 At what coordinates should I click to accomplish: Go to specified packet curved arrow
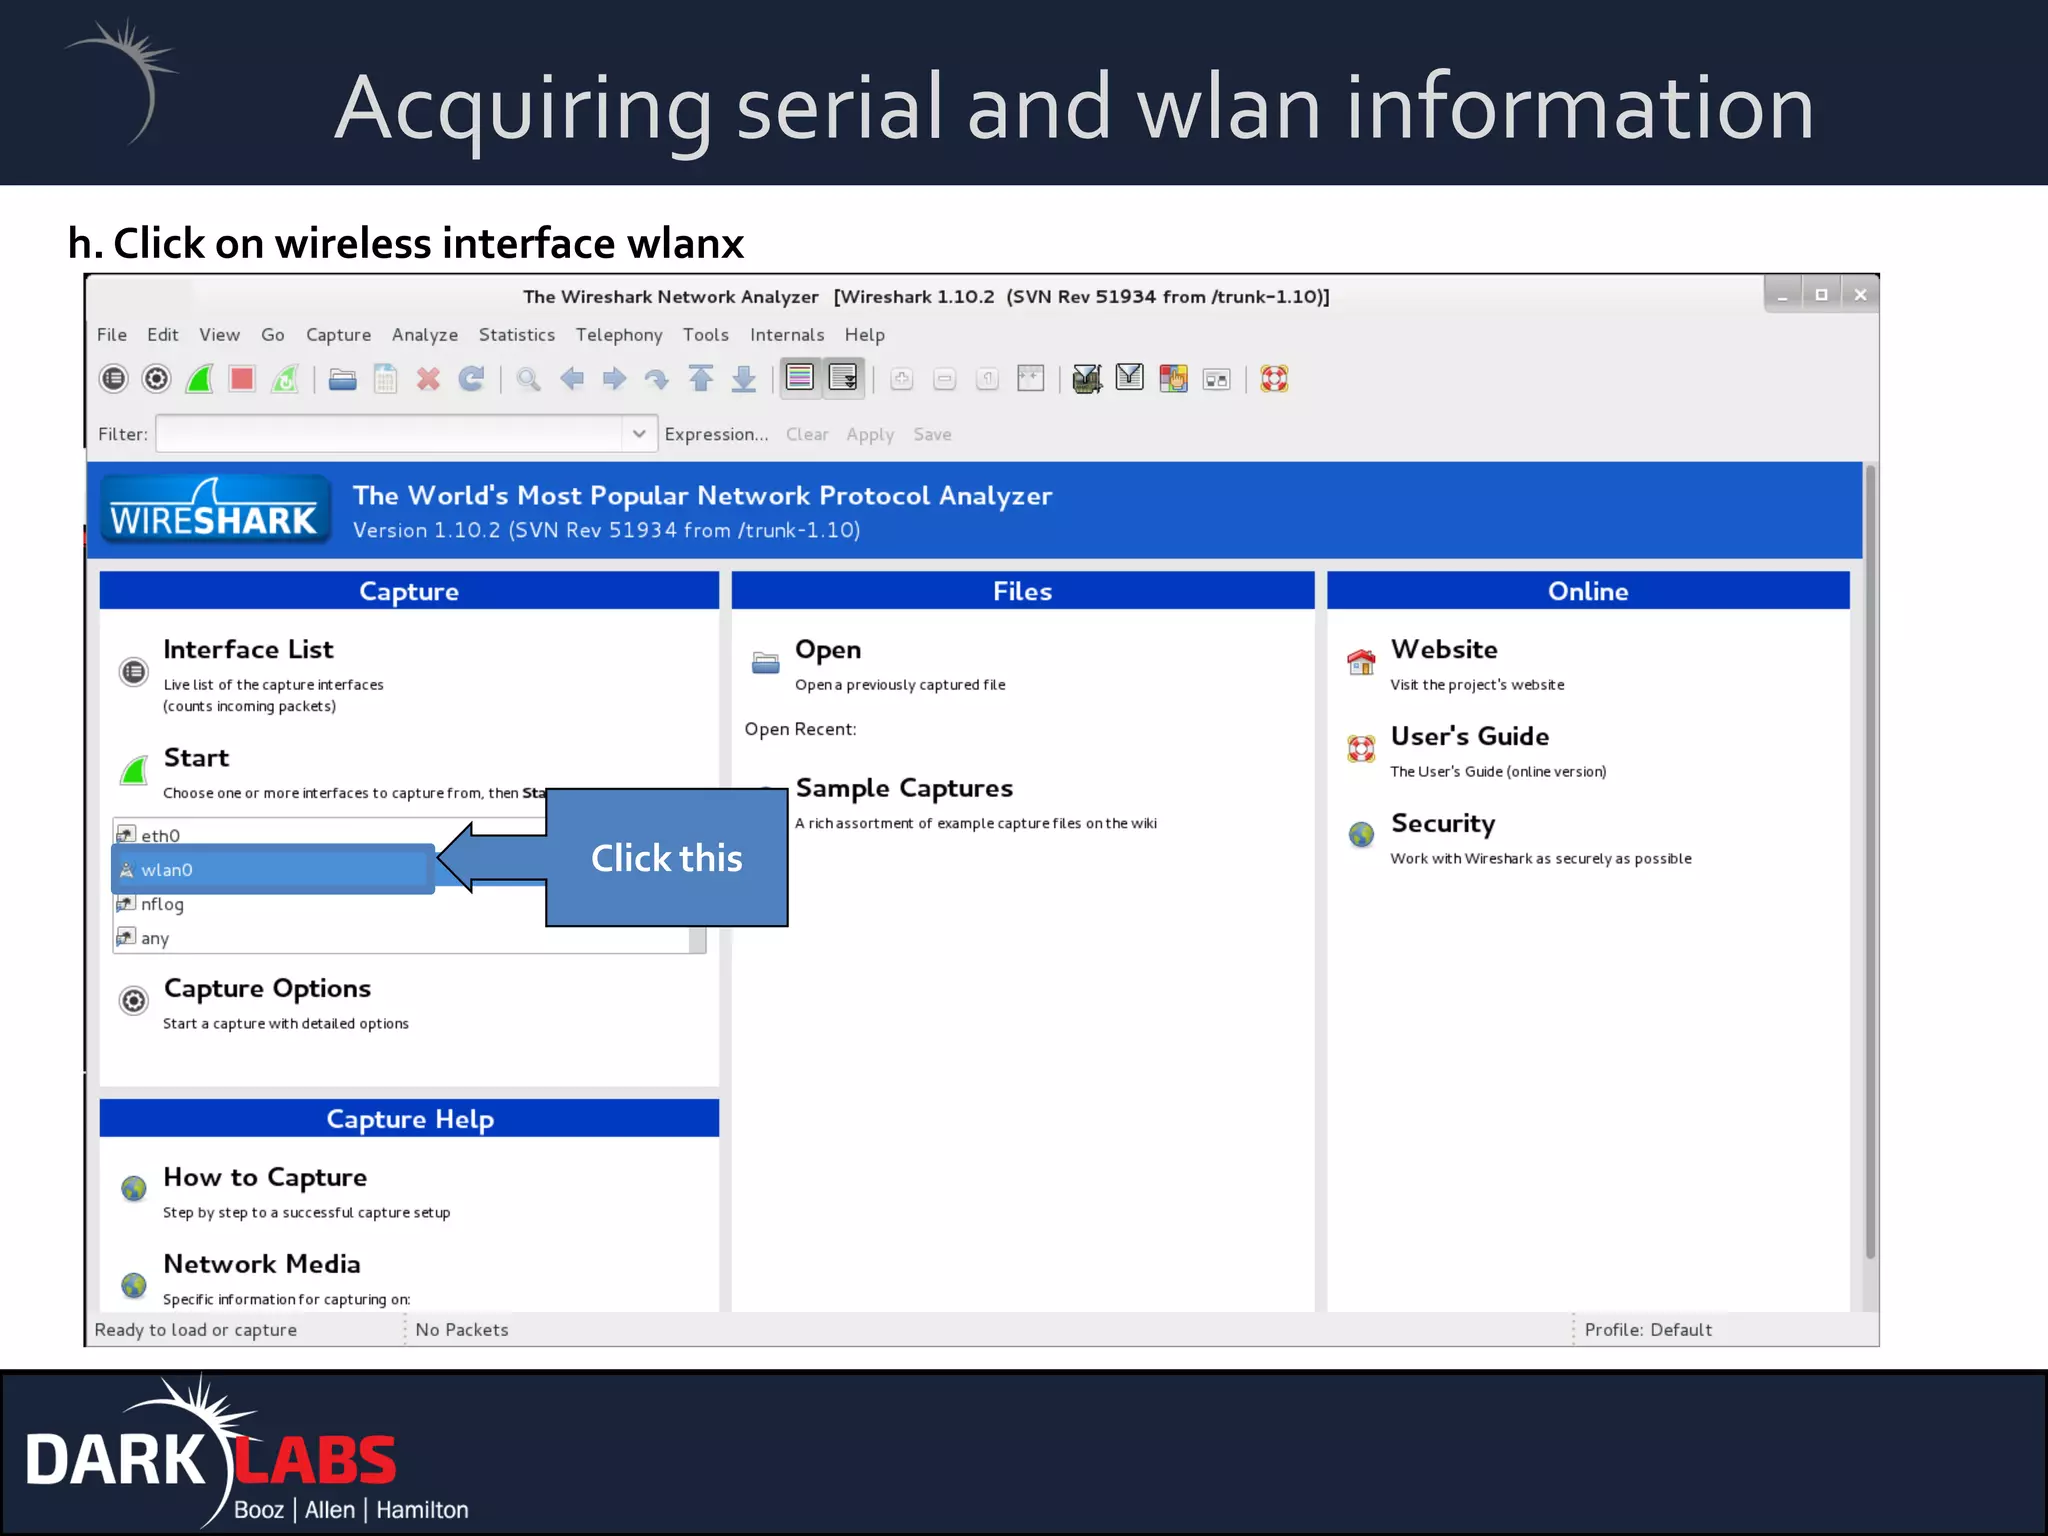(657, 379)
